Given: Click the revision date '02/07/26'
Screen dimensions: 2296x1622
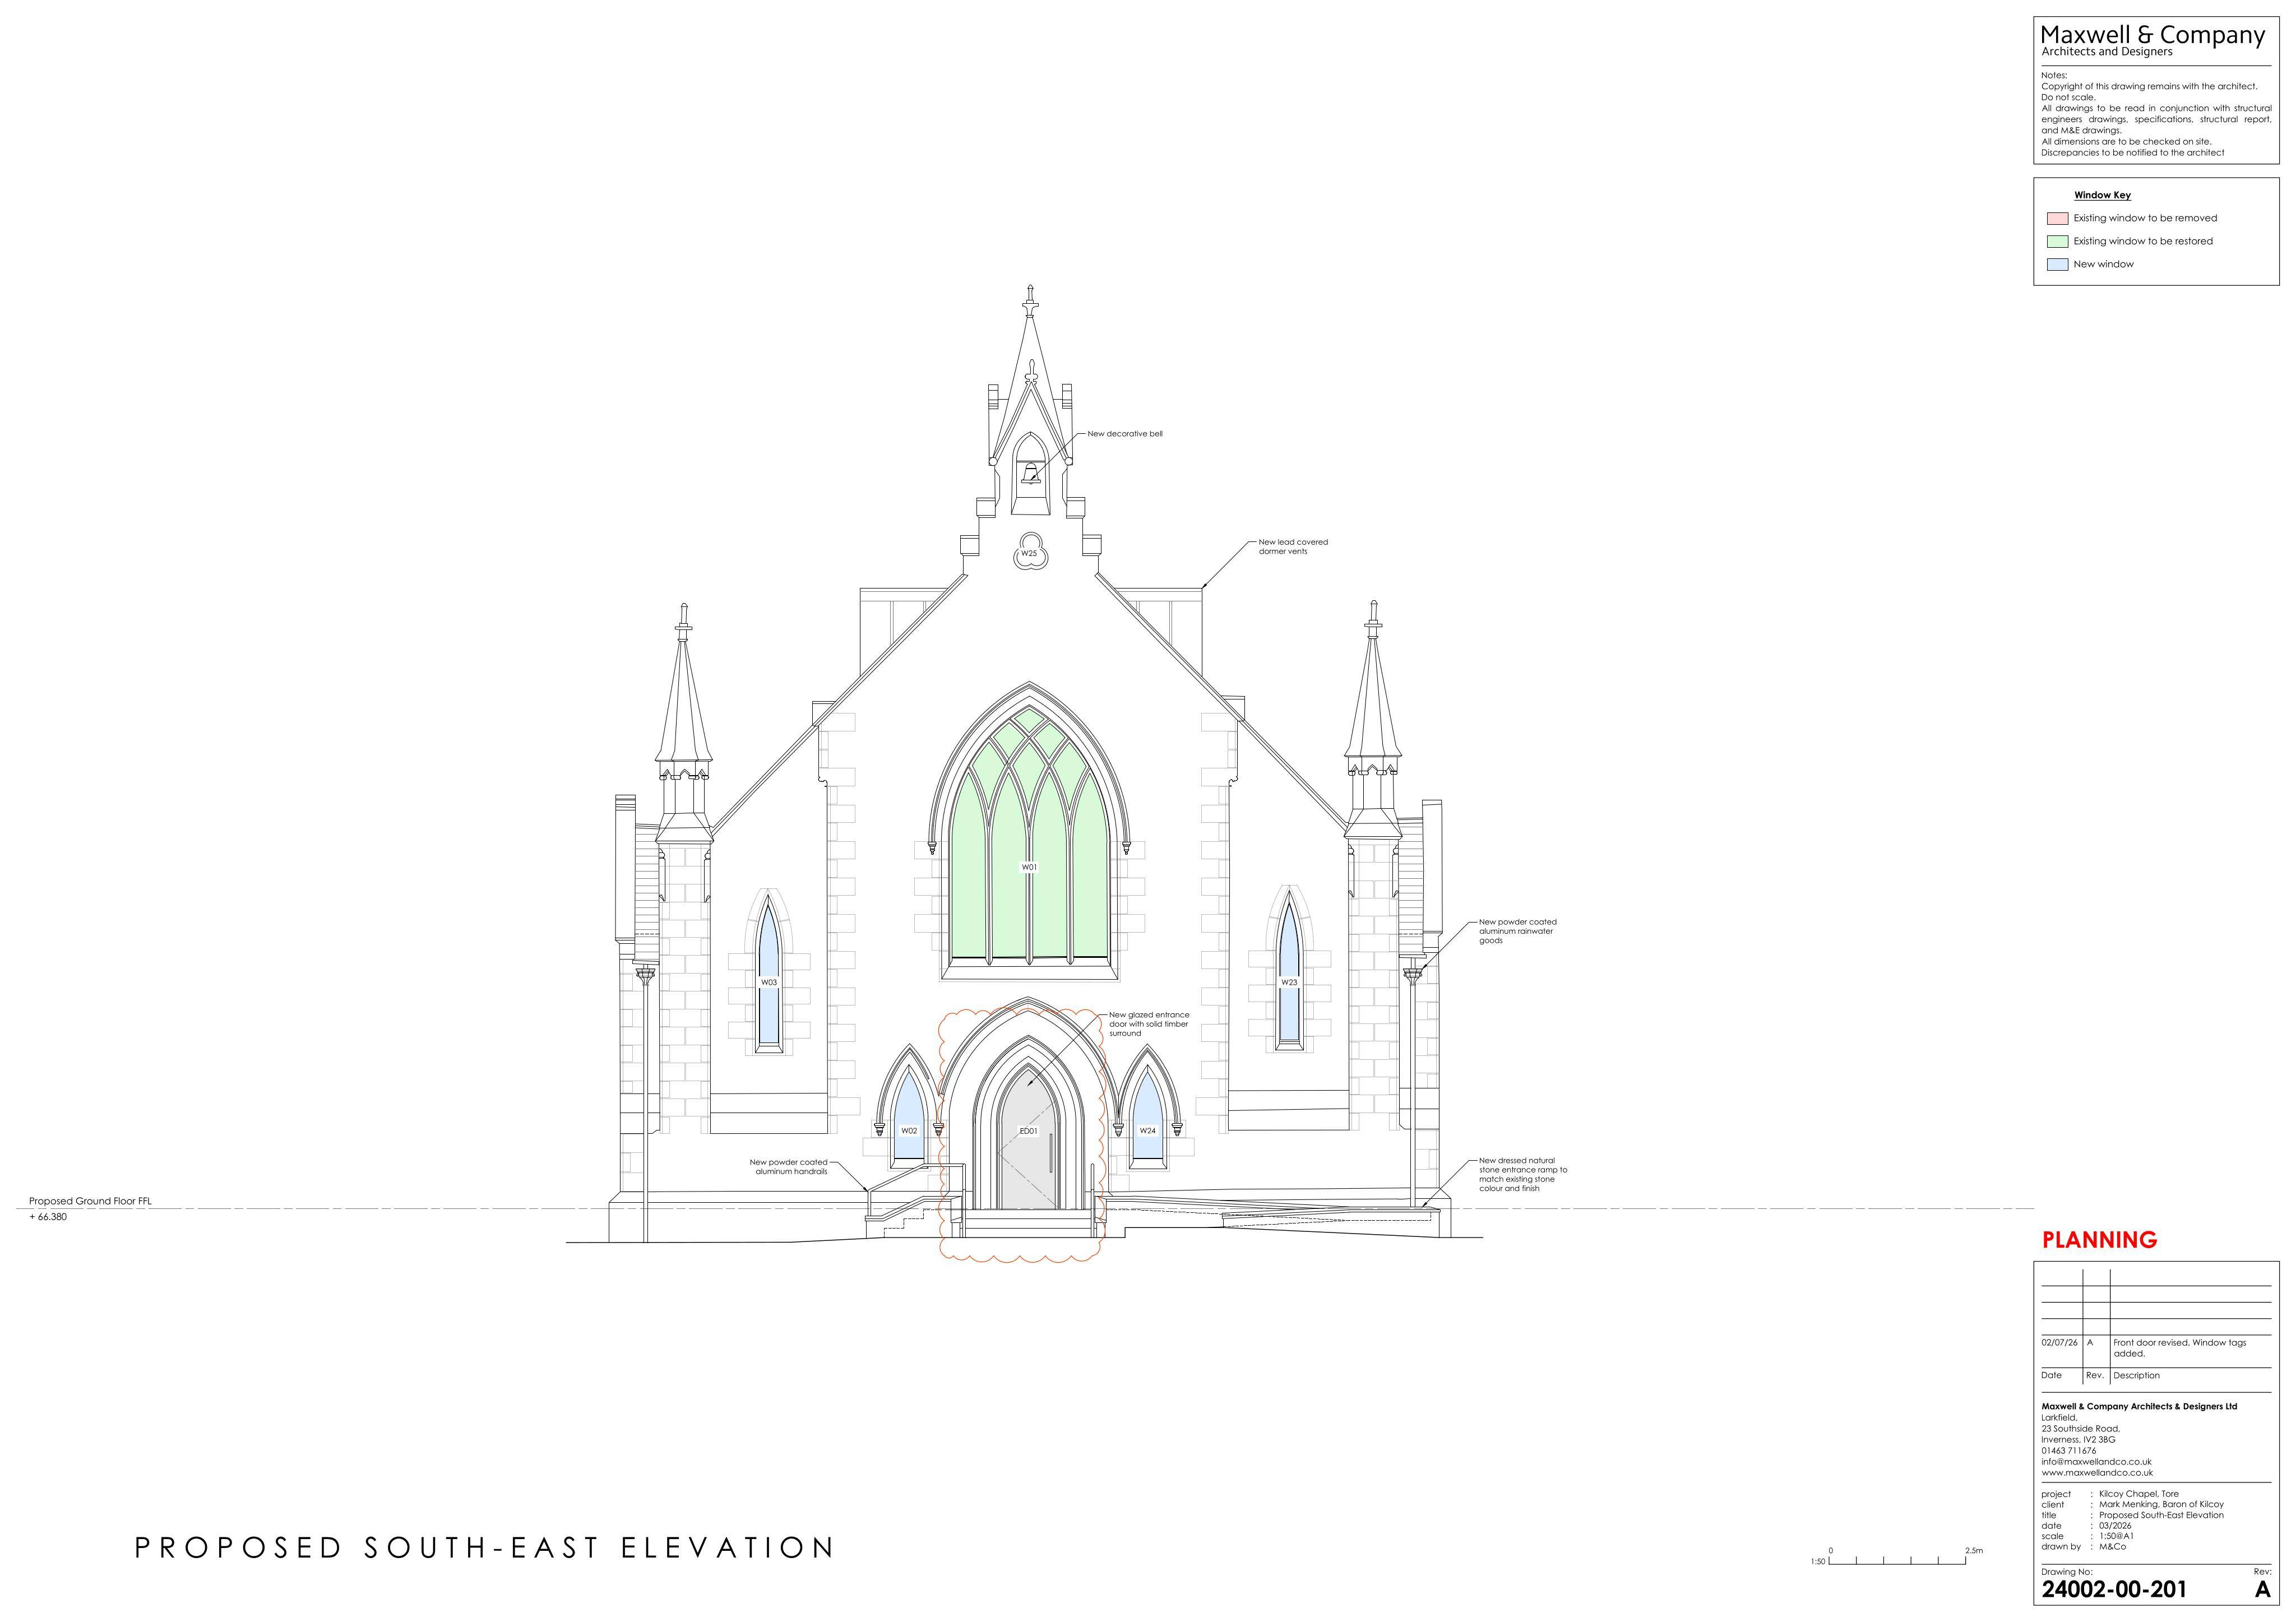Looking at the screenshot, I should pos(2059,1342).
